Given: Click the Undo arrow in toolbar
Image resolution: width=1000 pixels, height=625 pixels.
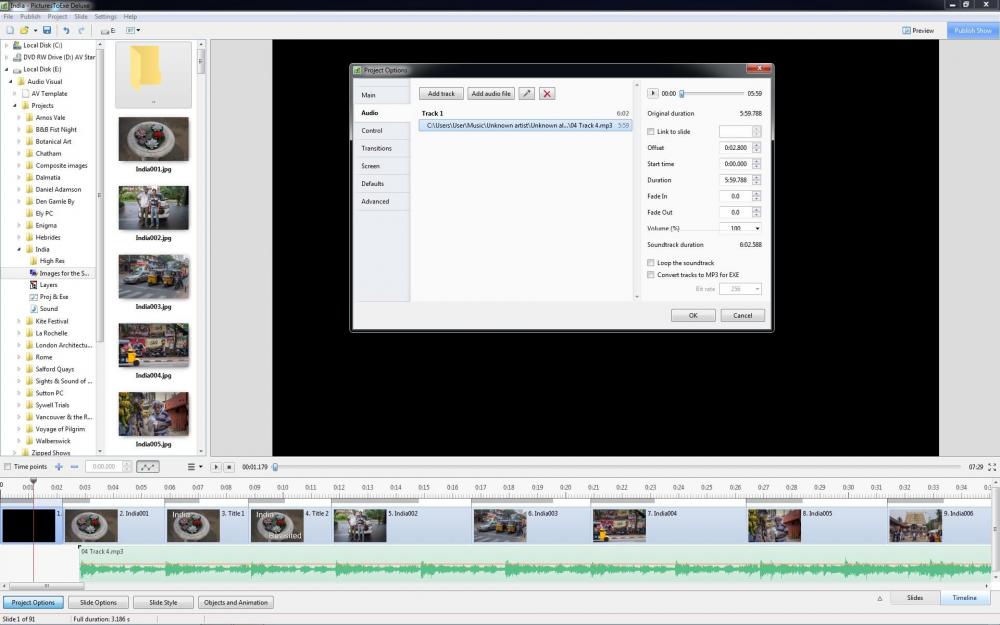Looking at the screenshot, I should point(66,30).
